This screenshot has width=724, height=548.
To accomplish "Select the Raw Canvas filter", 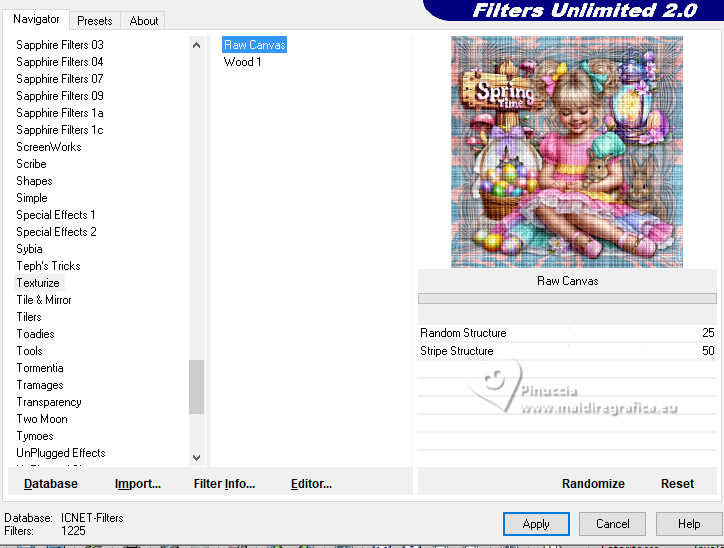I will pyautogui.click(x=254, y=45).
